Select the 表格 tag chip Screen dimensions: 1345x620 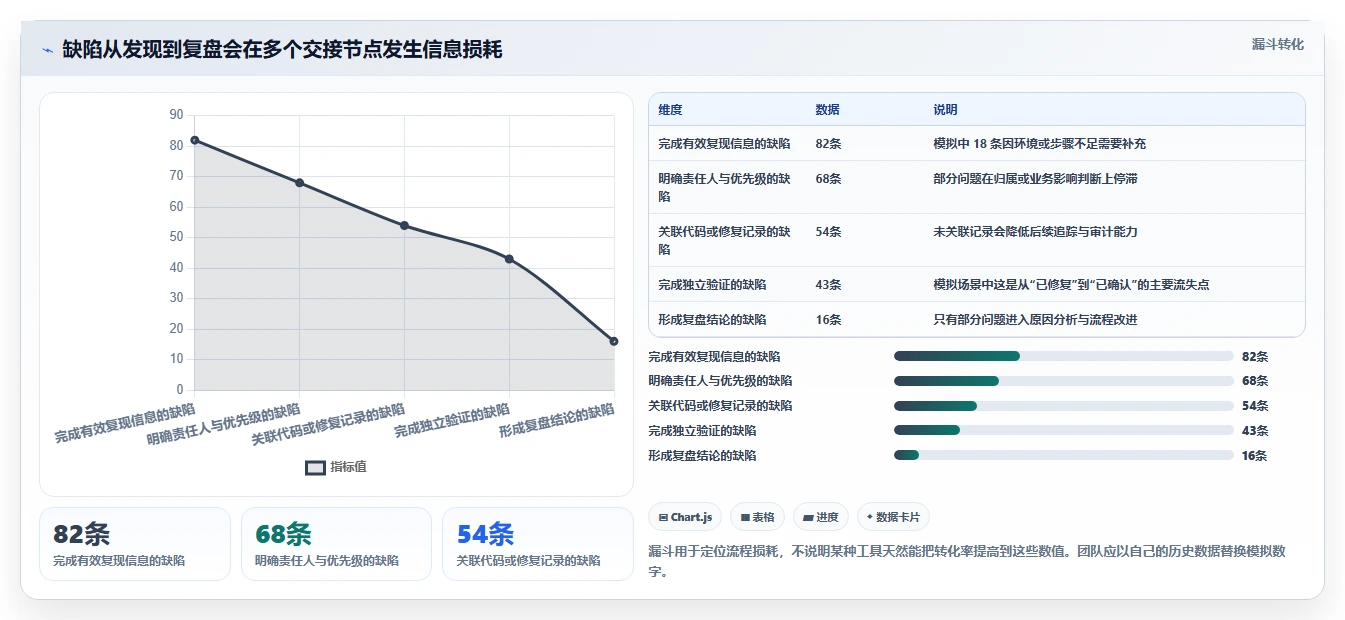(x=757, y=517)
